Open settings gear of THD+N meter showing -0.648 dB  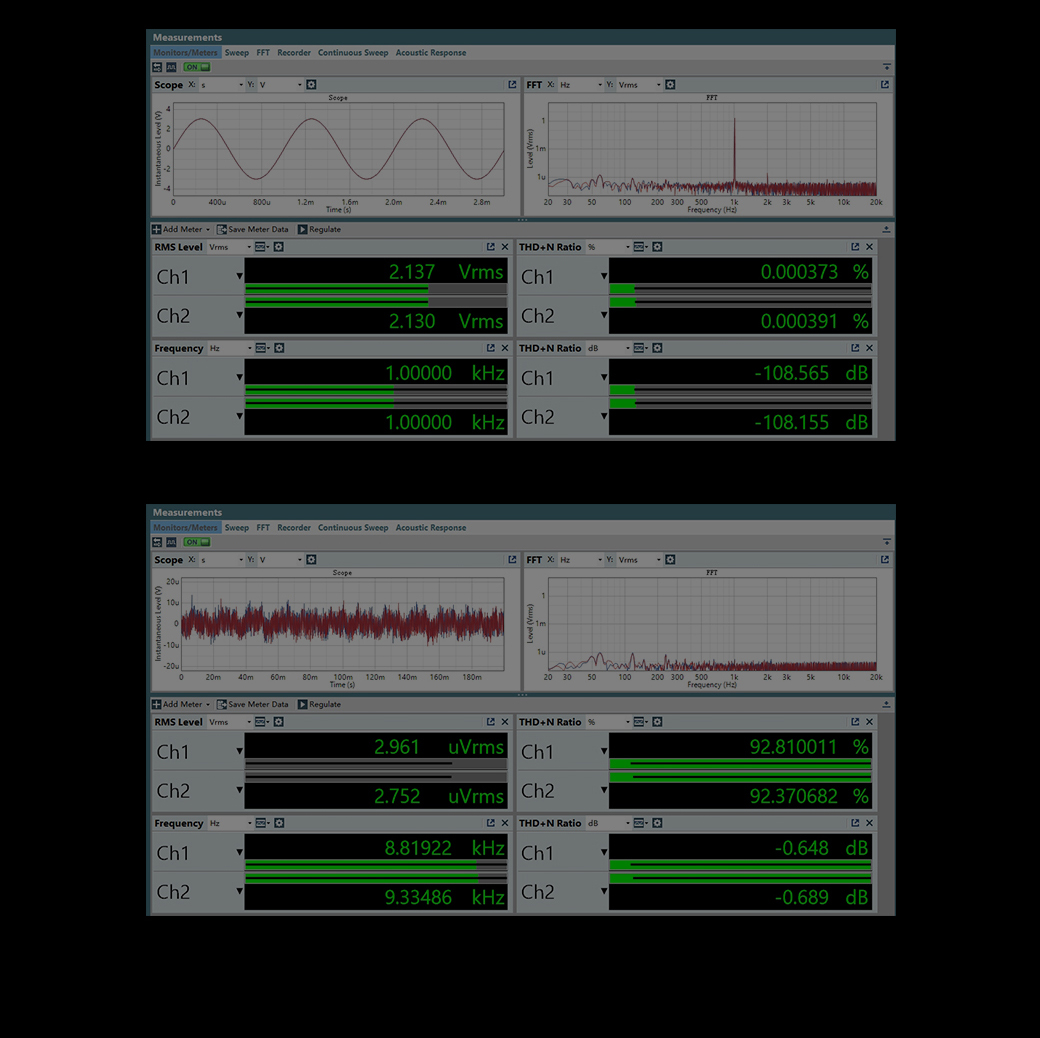[x=656, y=823]
